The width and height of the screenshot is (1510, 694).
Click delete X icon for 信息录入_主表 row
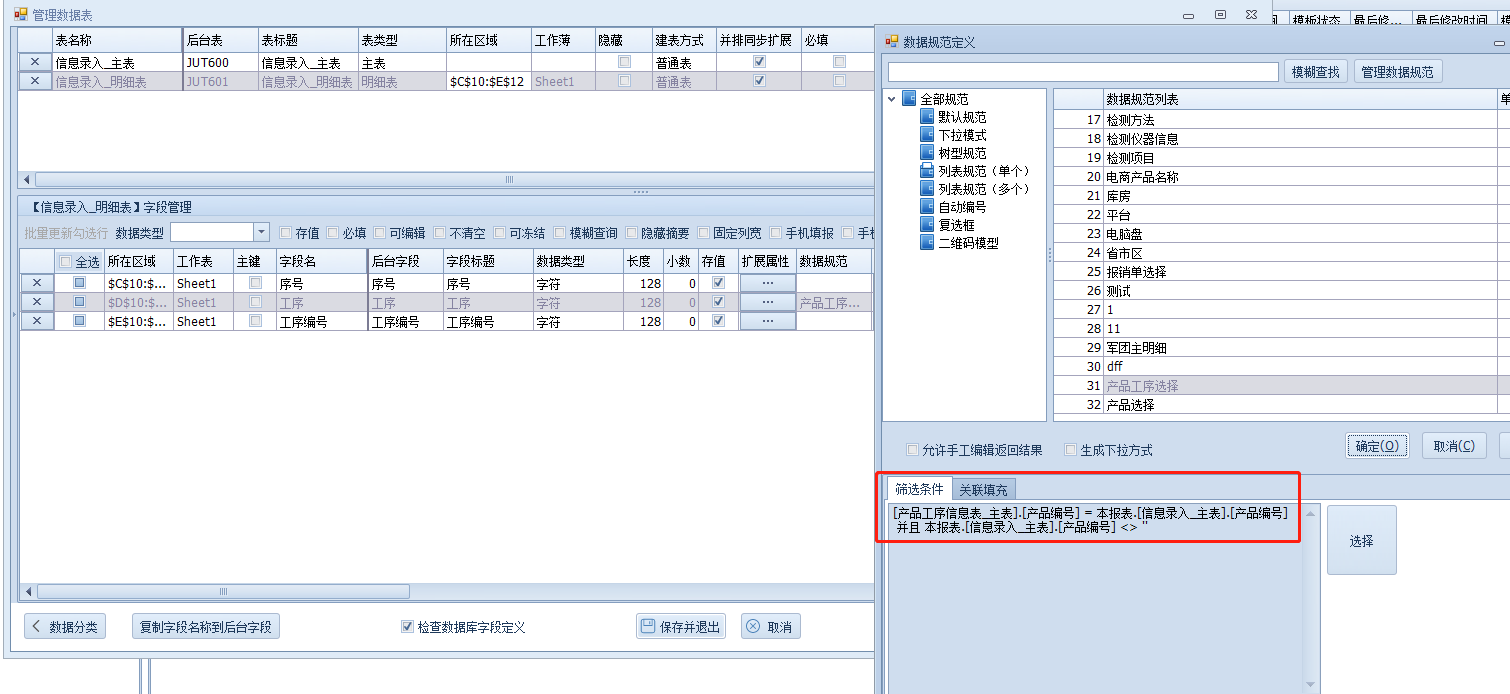point(36,62)
